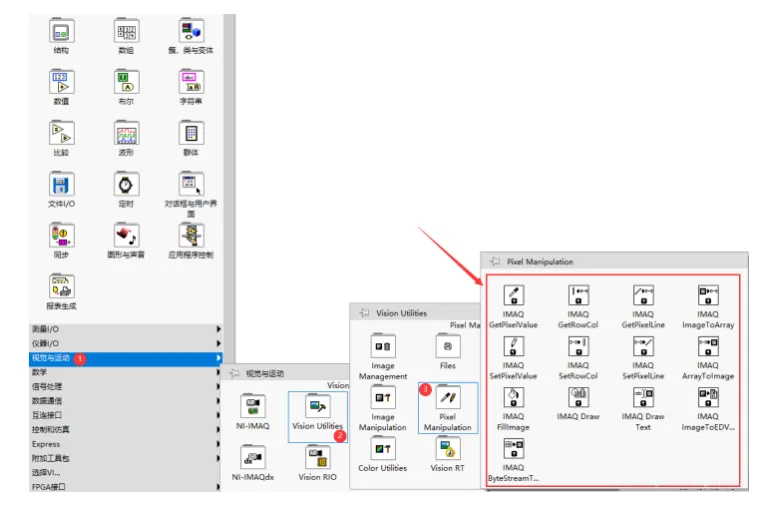Open the Vision RIO subpalette
769x513 pixels.
(x=318, y=458)
